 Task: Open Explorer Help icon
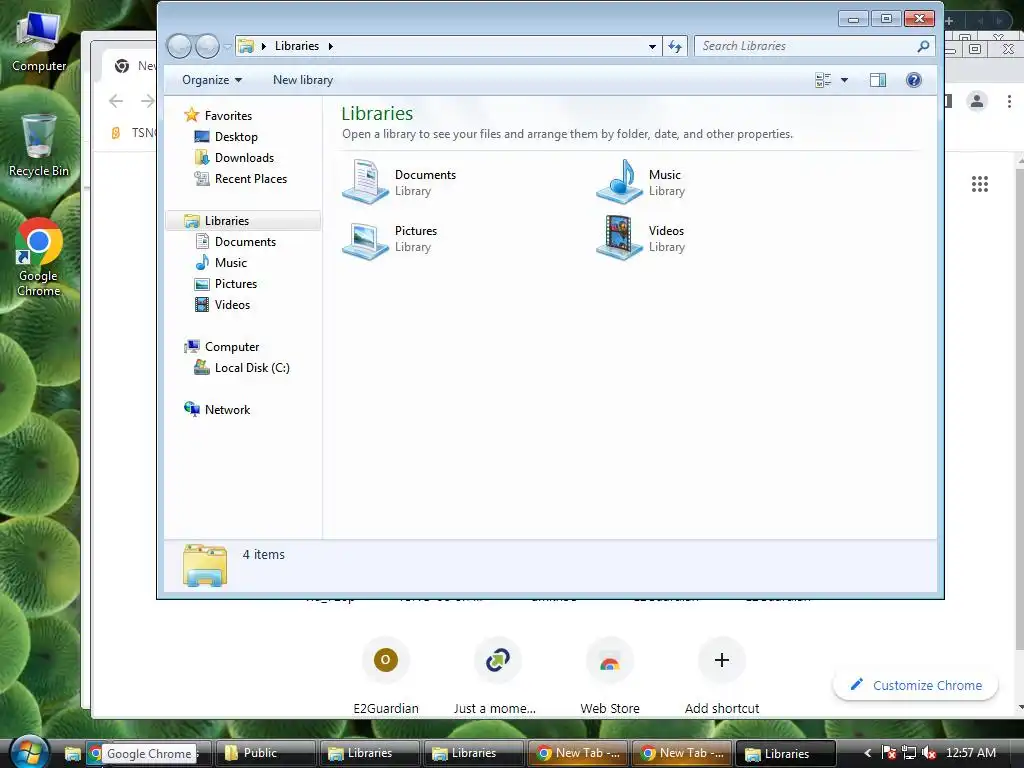914,80
